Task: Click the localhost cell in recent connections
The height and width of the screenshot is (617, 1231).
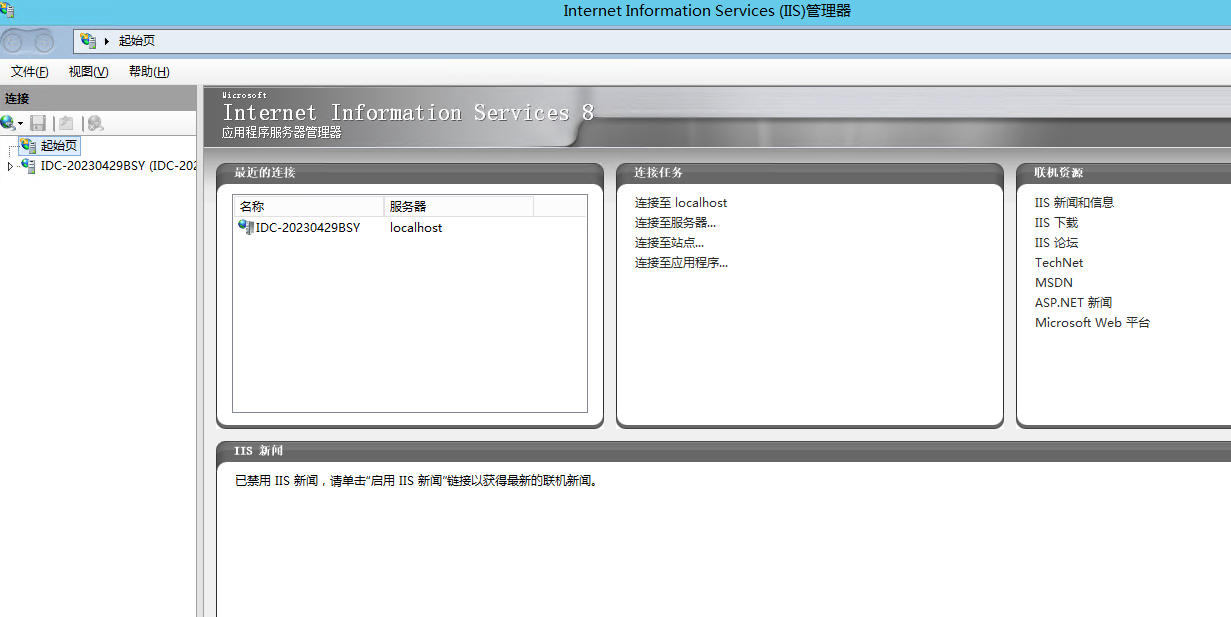Action: coord(416,228)
